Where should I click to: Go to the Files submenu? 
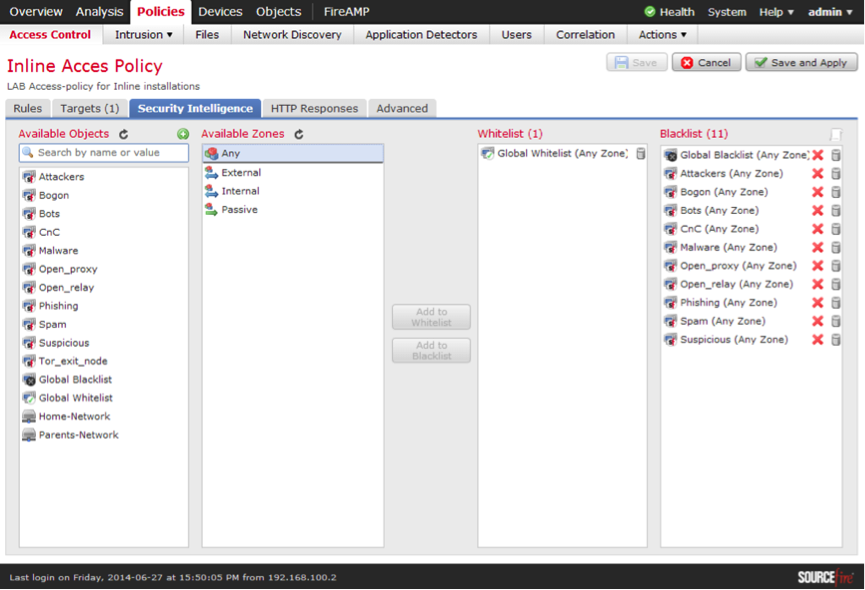207,35
